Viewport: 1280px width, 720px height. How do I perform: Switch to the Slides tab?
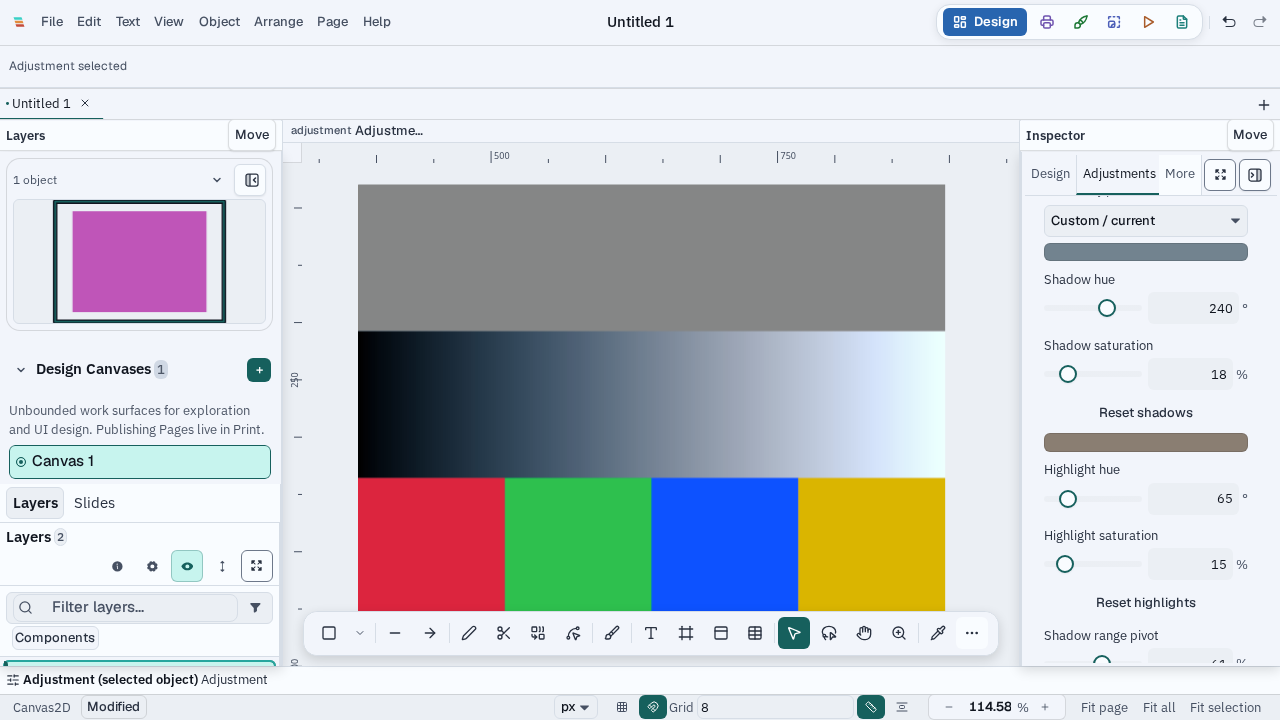tap(94, 503)
